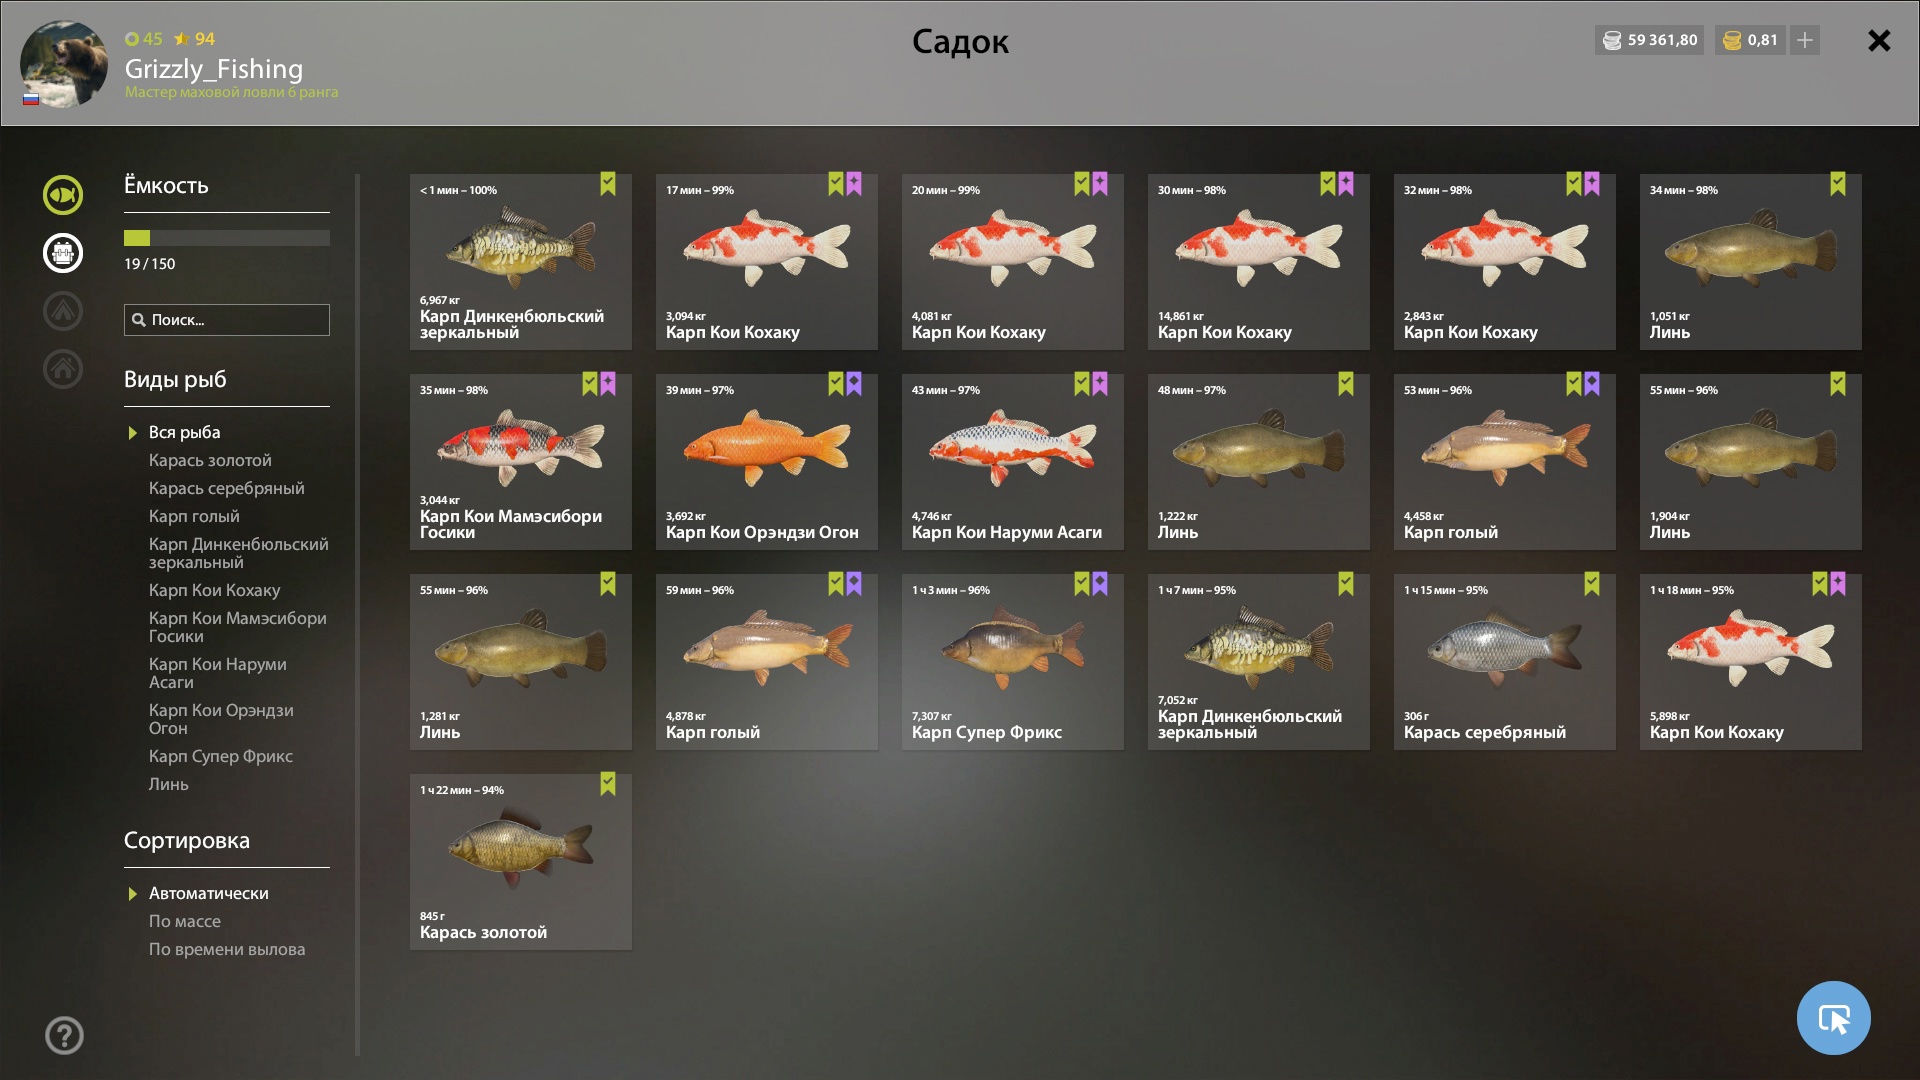Select sorting По времени вылова
Image resolution: width=1920 pixels, height=1080 pixels.
click(227, 949)
